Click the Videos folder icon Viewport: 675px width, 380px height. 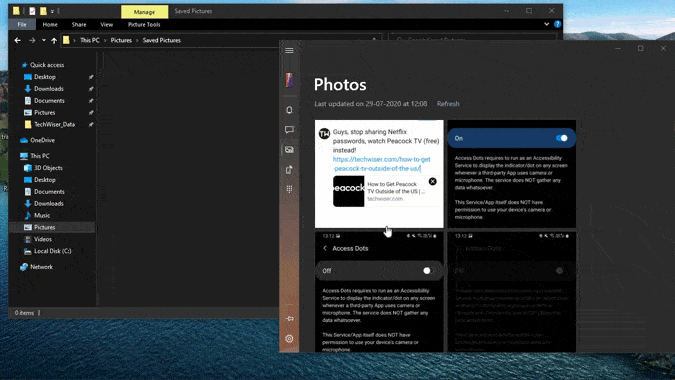(28, 239)
